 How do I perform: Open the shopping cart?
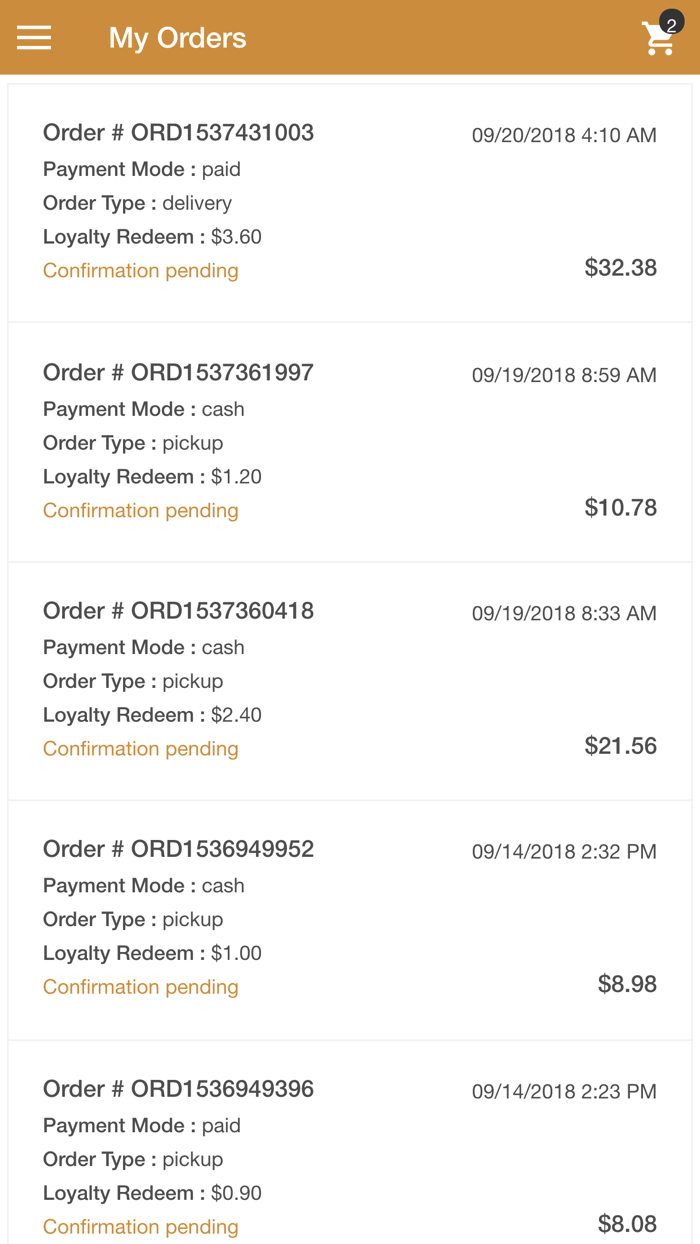658,40
